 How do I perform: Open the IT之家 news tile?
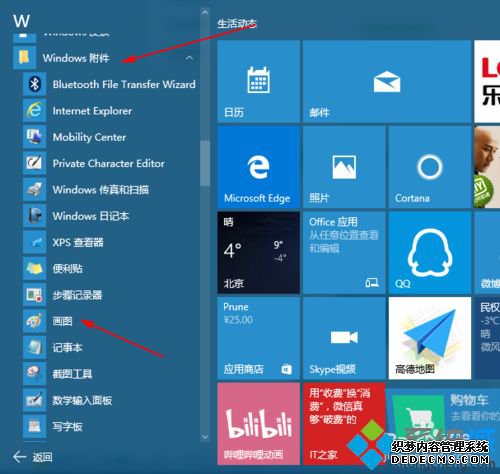click(344, 424)
